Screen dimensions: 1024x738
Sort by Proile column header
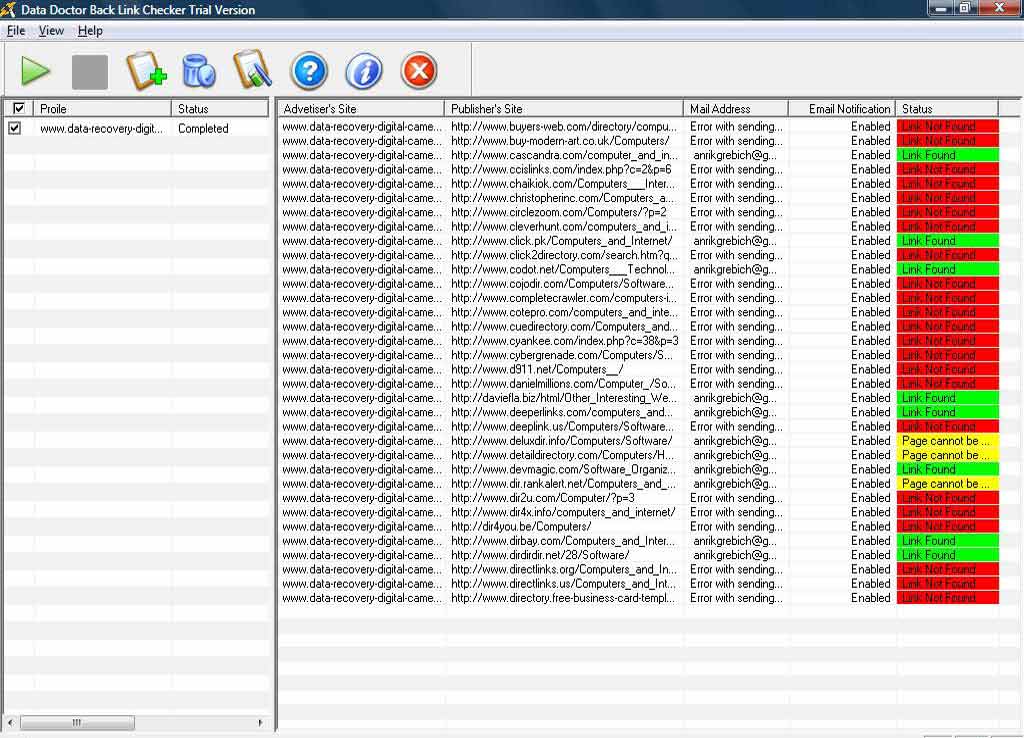point(103,108)
